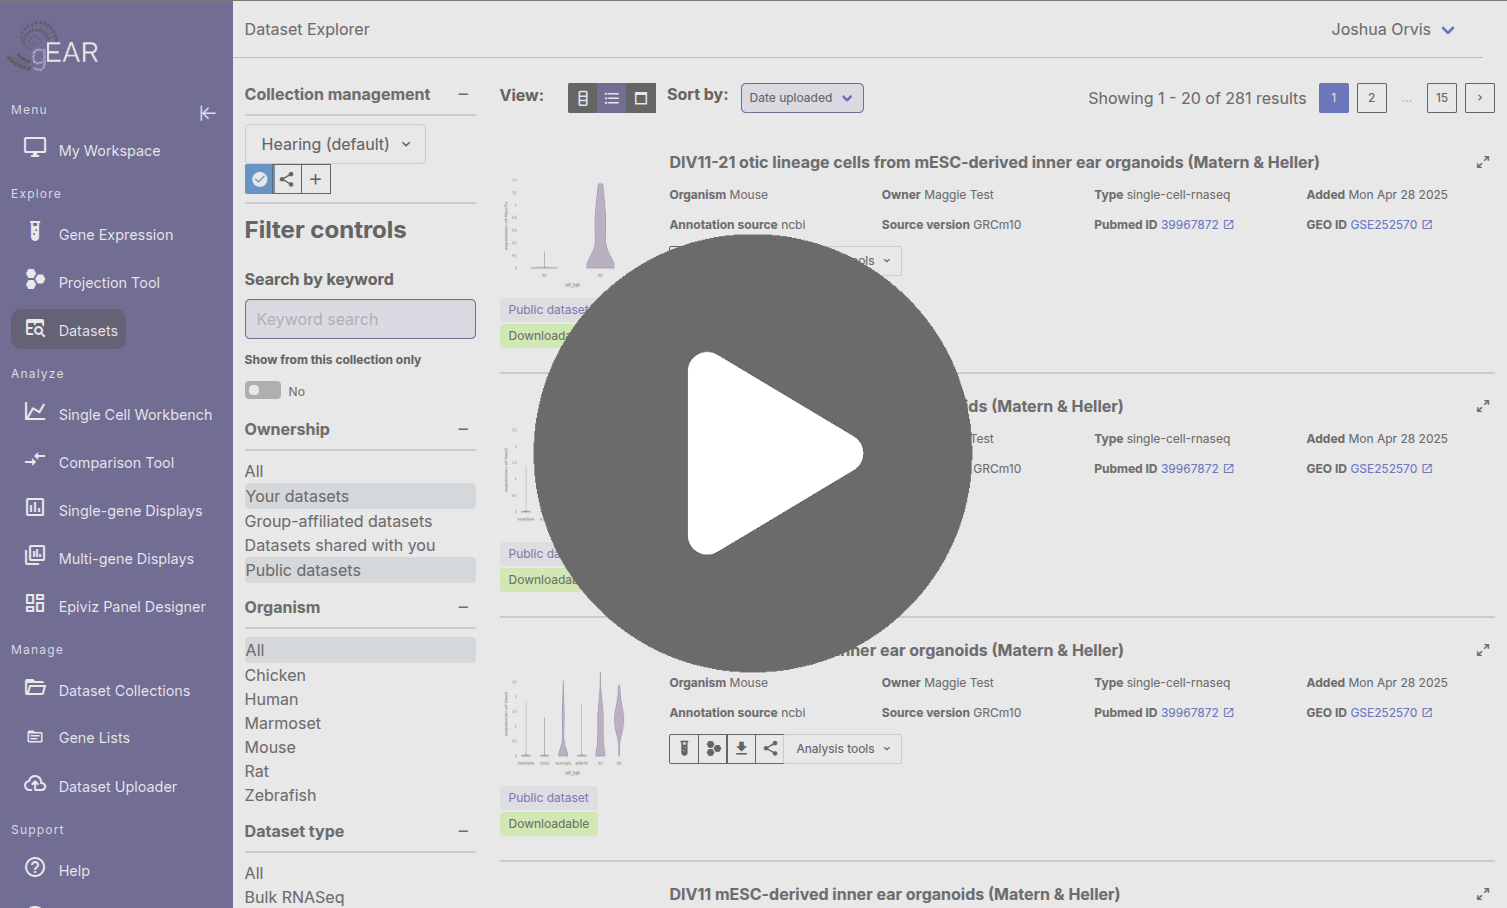Open the Single Cell Workbench
The image size is (1507, 908).
click(135, 414)
